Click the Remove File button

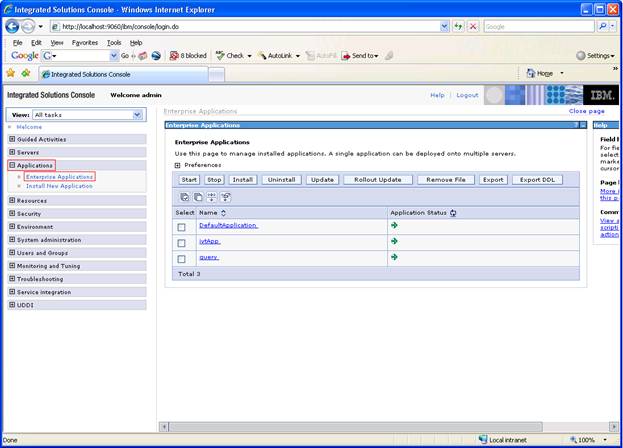pos(446,180)
